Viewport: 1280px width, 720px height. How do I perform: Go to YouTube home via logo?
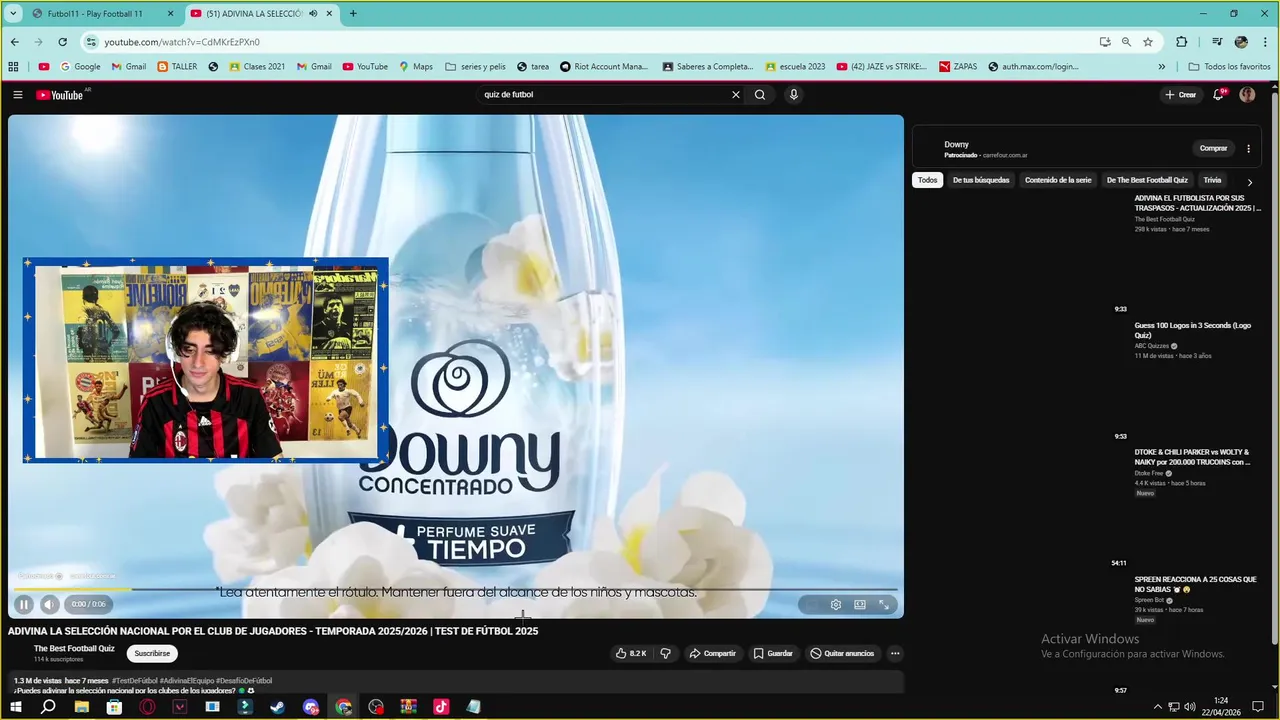(x=60, y=95)
